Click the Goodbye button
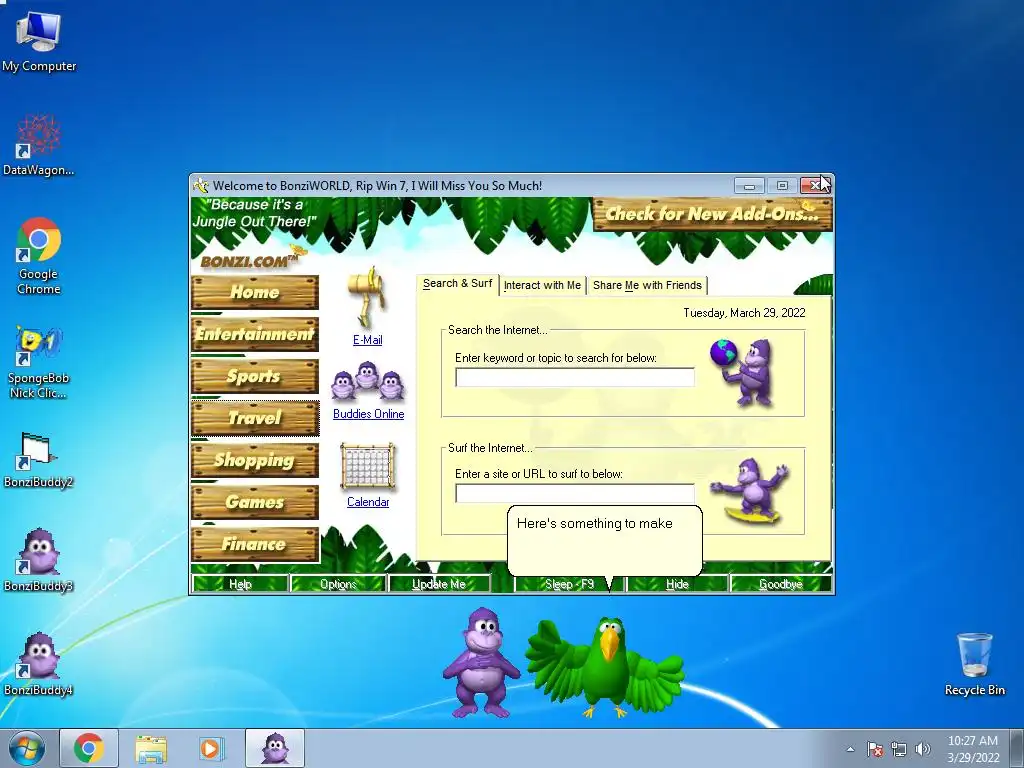Viewport: 1024px width, 768px height. pyautogui.click(x=781, y=584)
